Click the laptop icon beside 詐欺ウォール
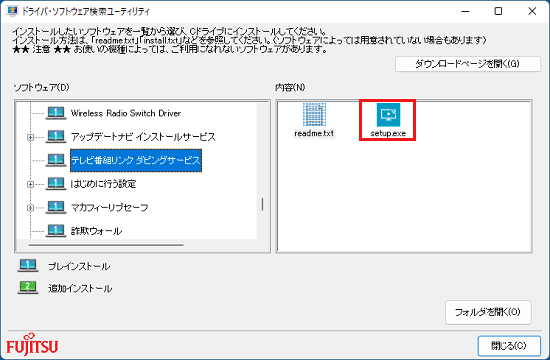 (x=56, y=231)
